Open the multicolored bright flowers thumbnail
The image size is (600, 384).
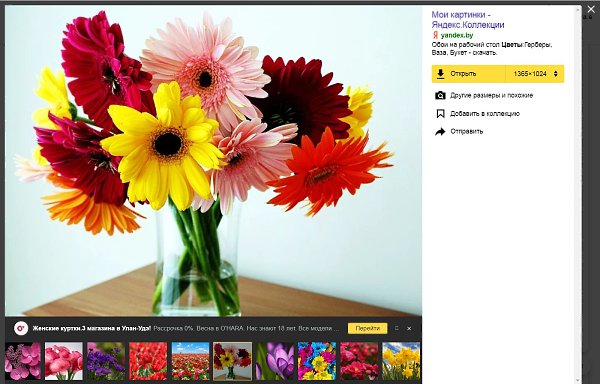click(x=317, y=361)
